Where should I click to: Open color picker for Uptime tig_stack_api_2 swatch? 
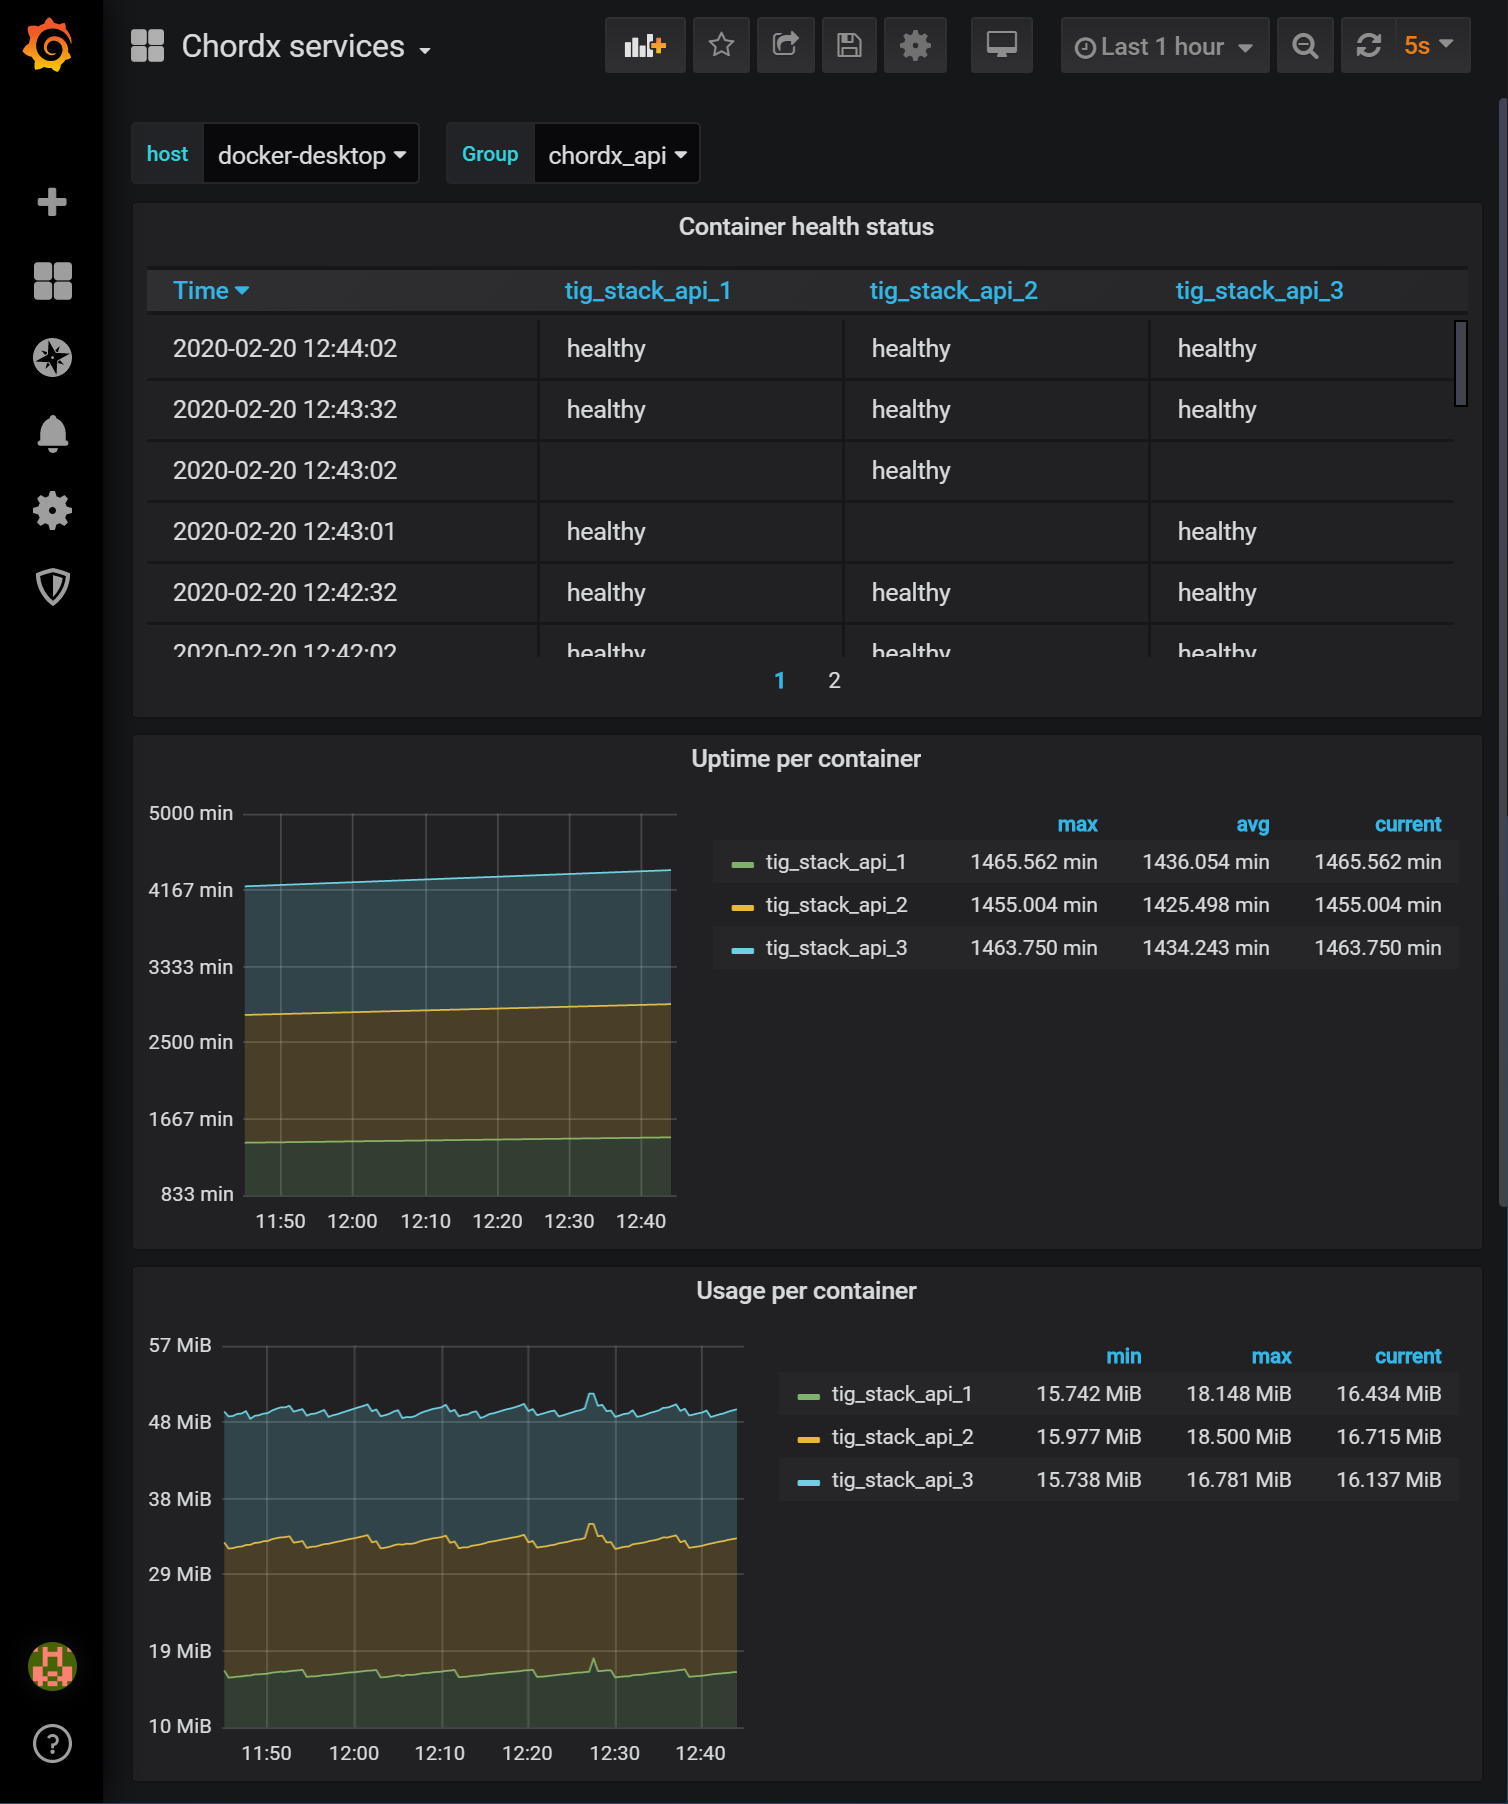click(743, 907)
